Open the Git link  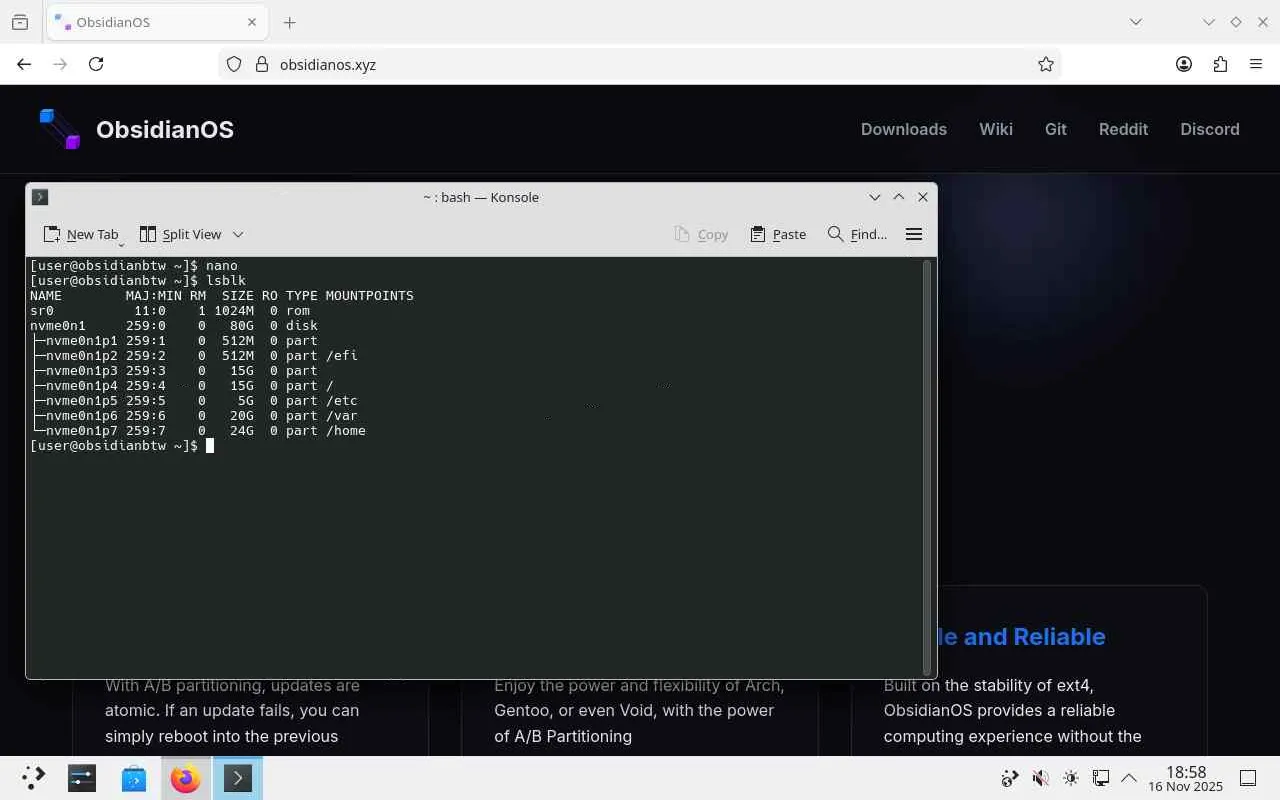click(x=1056, y=129)
